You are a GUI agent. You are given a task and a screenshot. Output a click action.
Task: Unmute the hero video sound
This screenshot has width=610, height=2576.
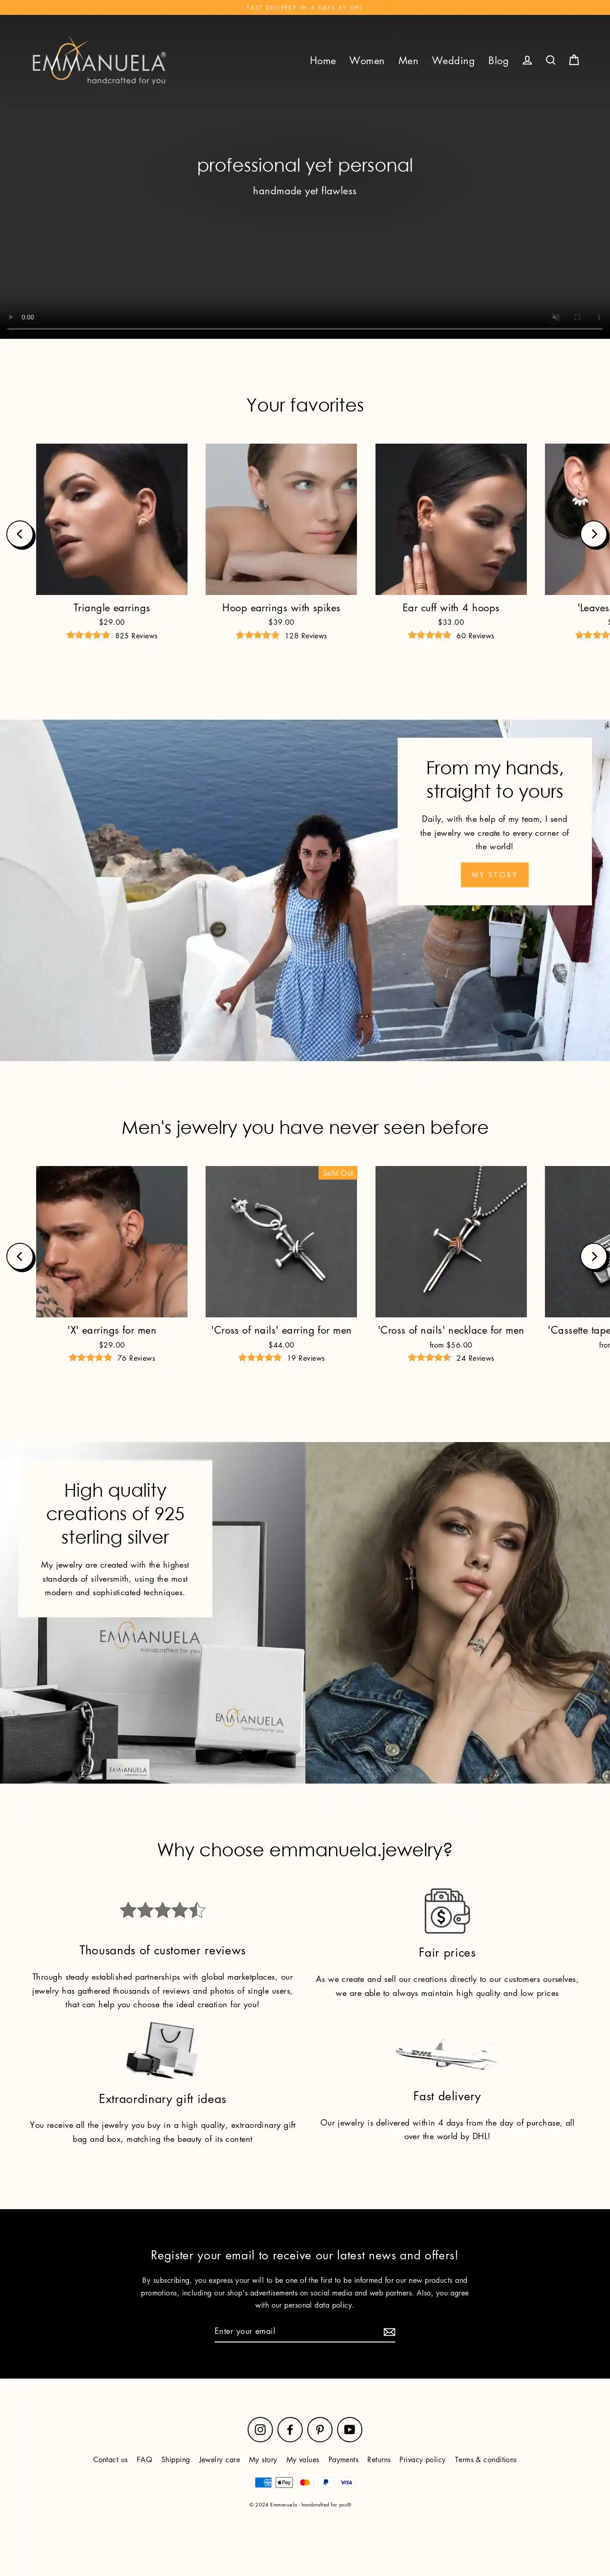point(555,317)
